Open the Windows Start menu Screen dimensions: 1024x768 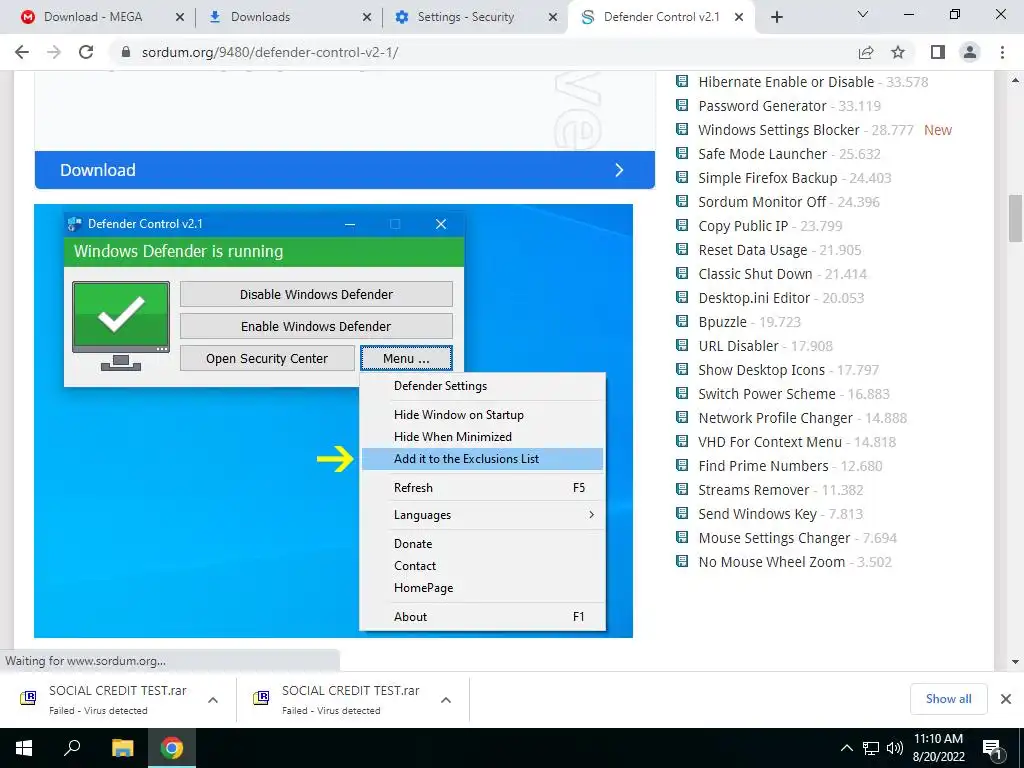(x=24, y=748)
